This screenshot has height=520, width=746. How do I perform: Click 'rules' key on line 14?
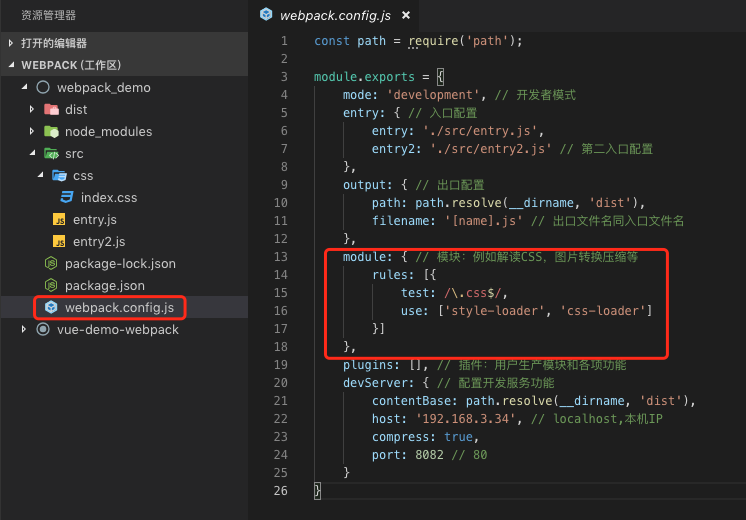pos(390,275)
